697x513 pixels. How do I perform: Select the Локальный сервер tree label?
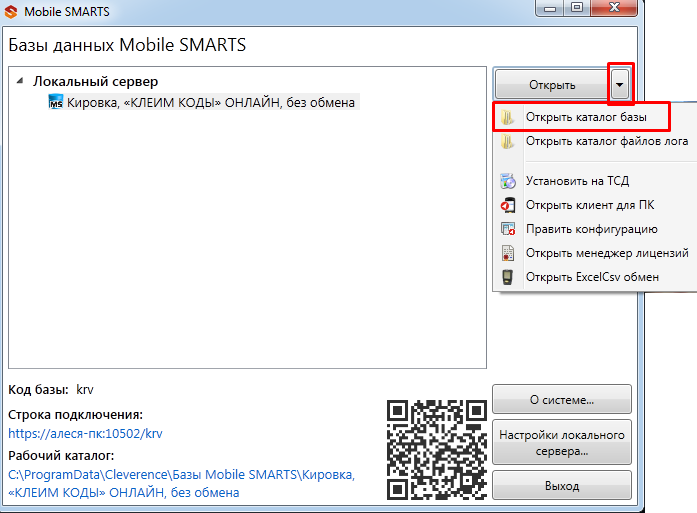[96, 81]
